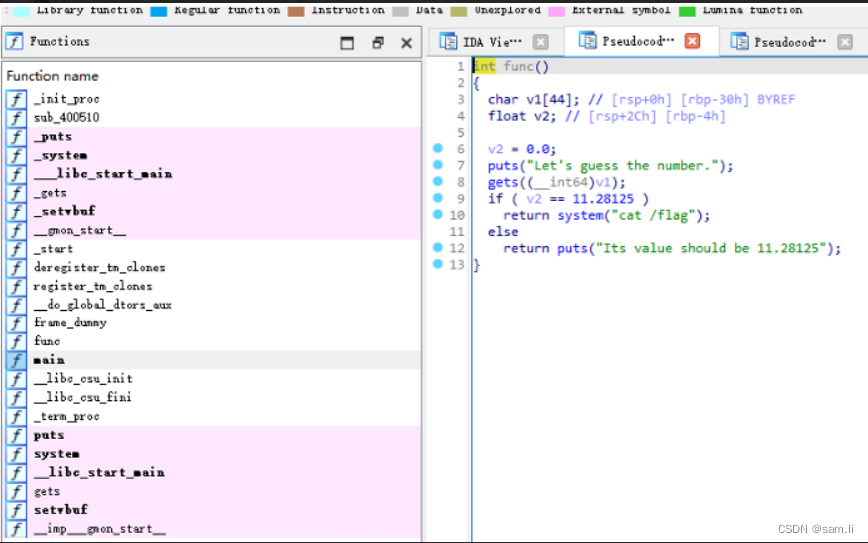Click the gets call in pseudocode
This screenshot has height=543, width=868.
(x=503, y=182)
